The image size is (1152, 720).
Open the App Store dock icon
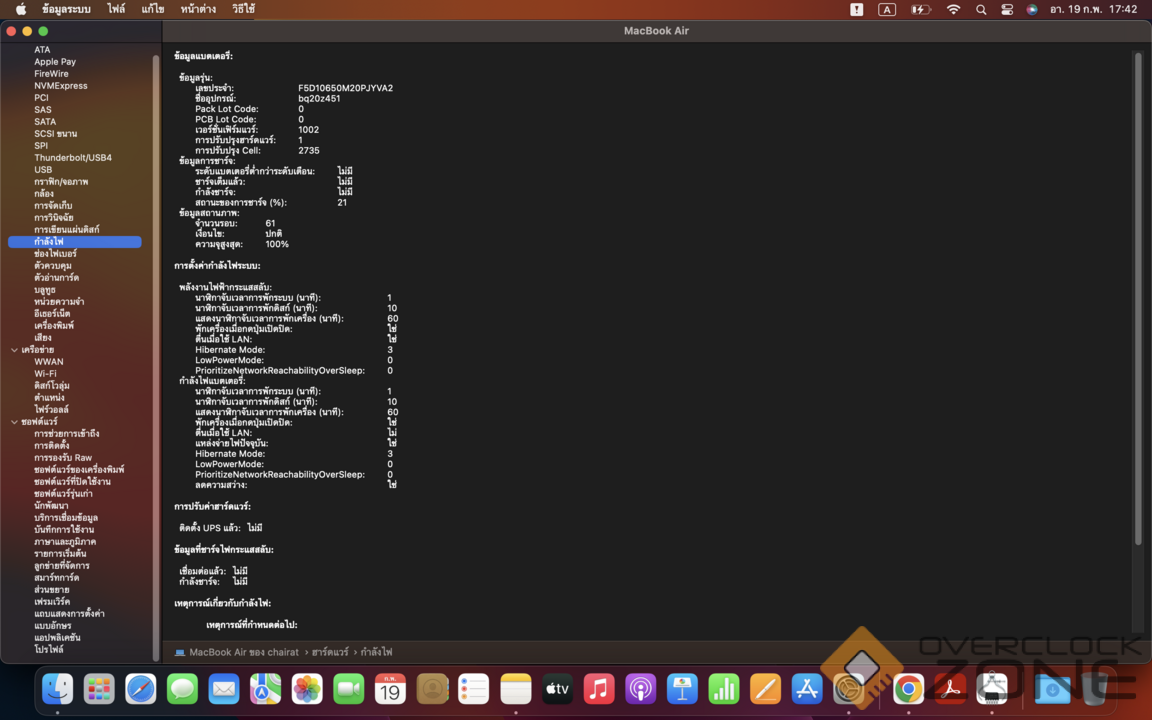(x=806, y=689)
